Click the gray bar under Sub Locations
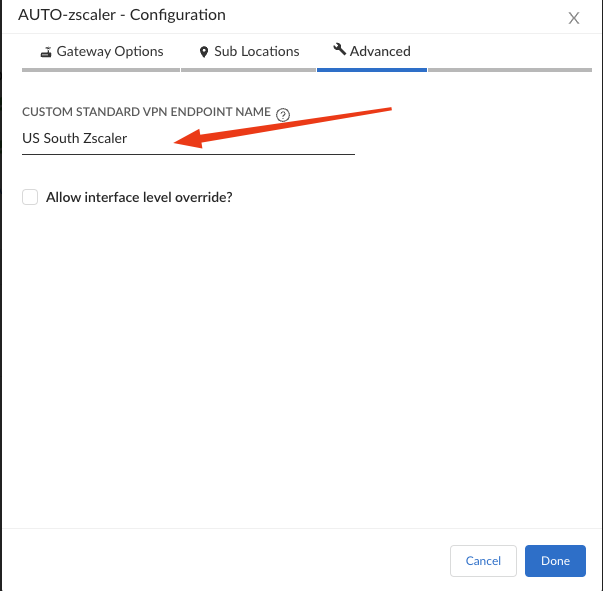 (249, 70)
